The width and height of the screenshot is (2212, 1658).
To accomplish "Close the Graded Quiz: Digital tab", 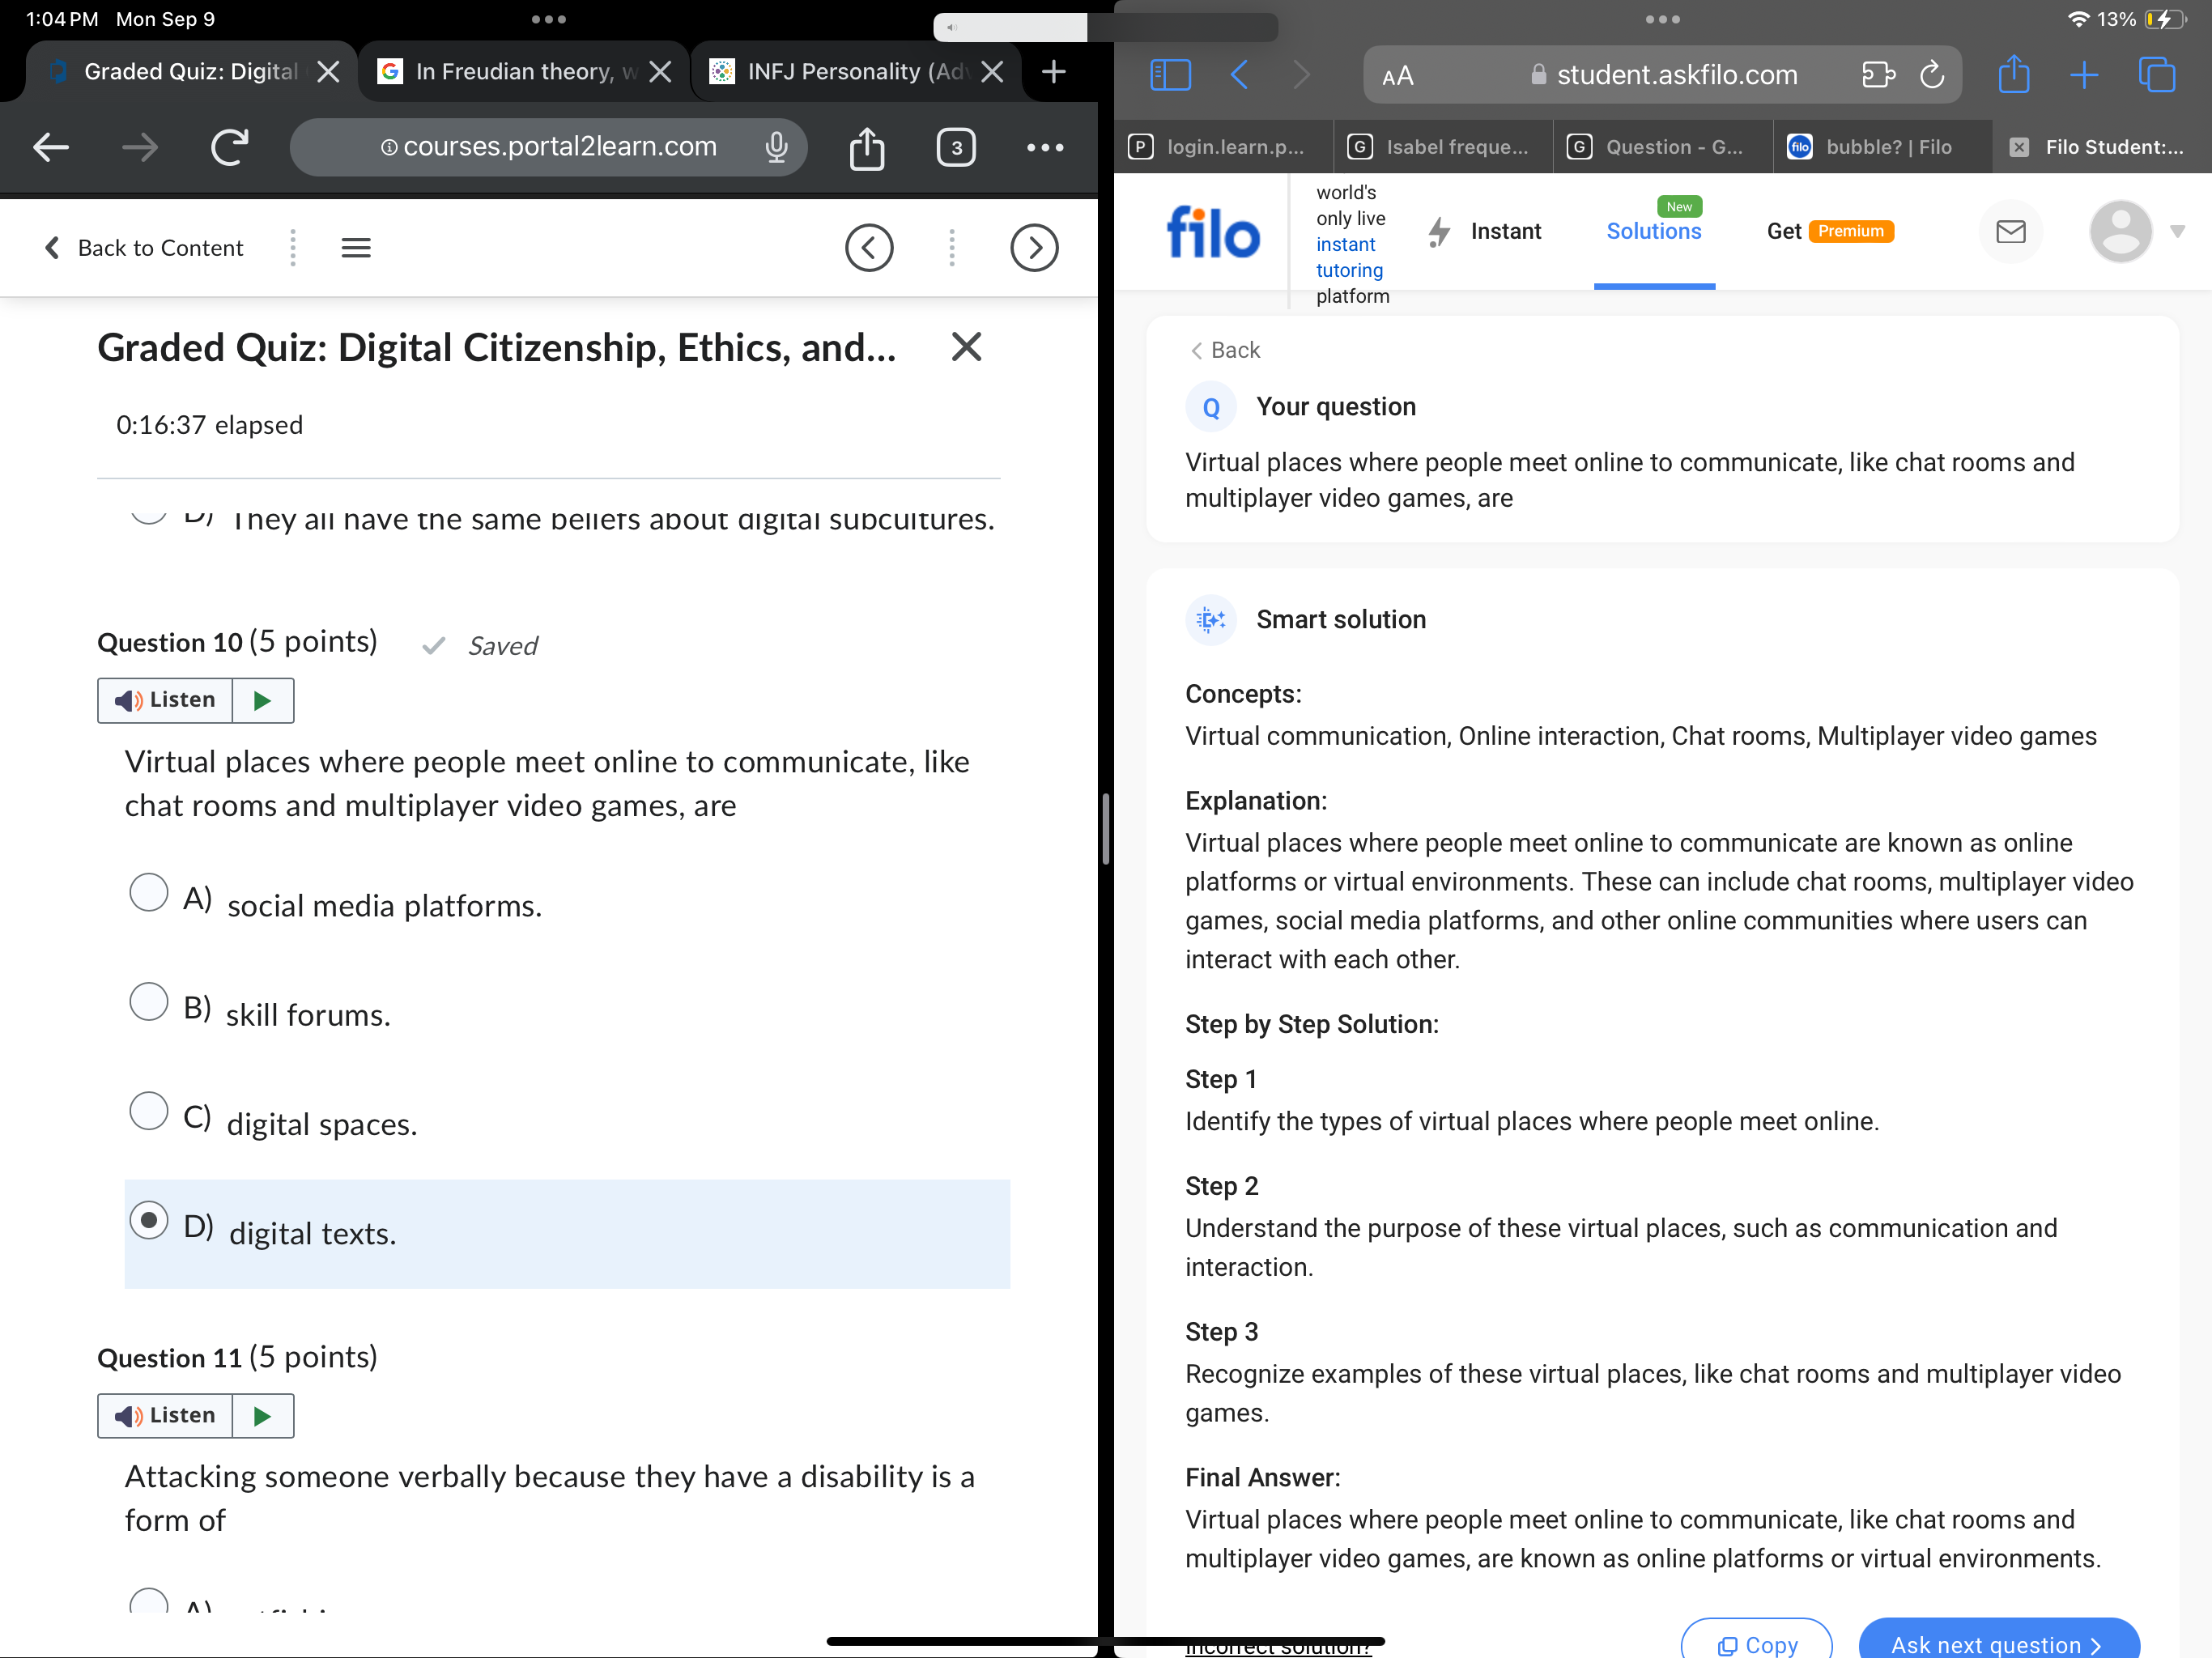I will coord(328,72).
